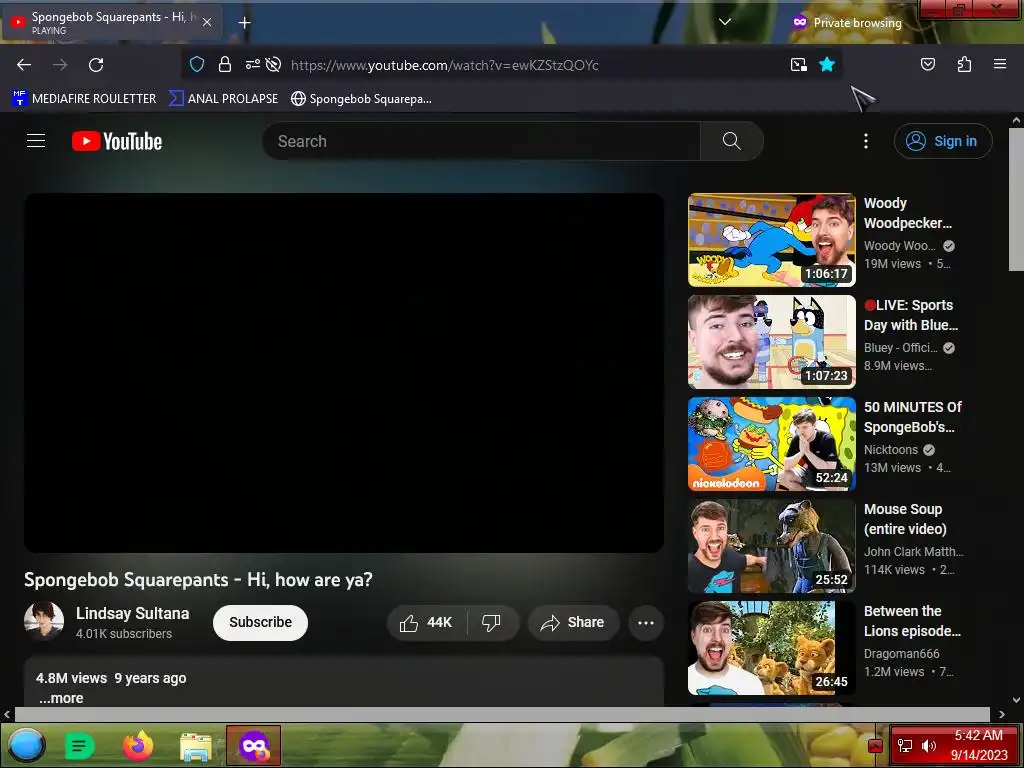Focus the YouTube Search box
Viewport: 1024px width, 768px height.
(481, 141)
